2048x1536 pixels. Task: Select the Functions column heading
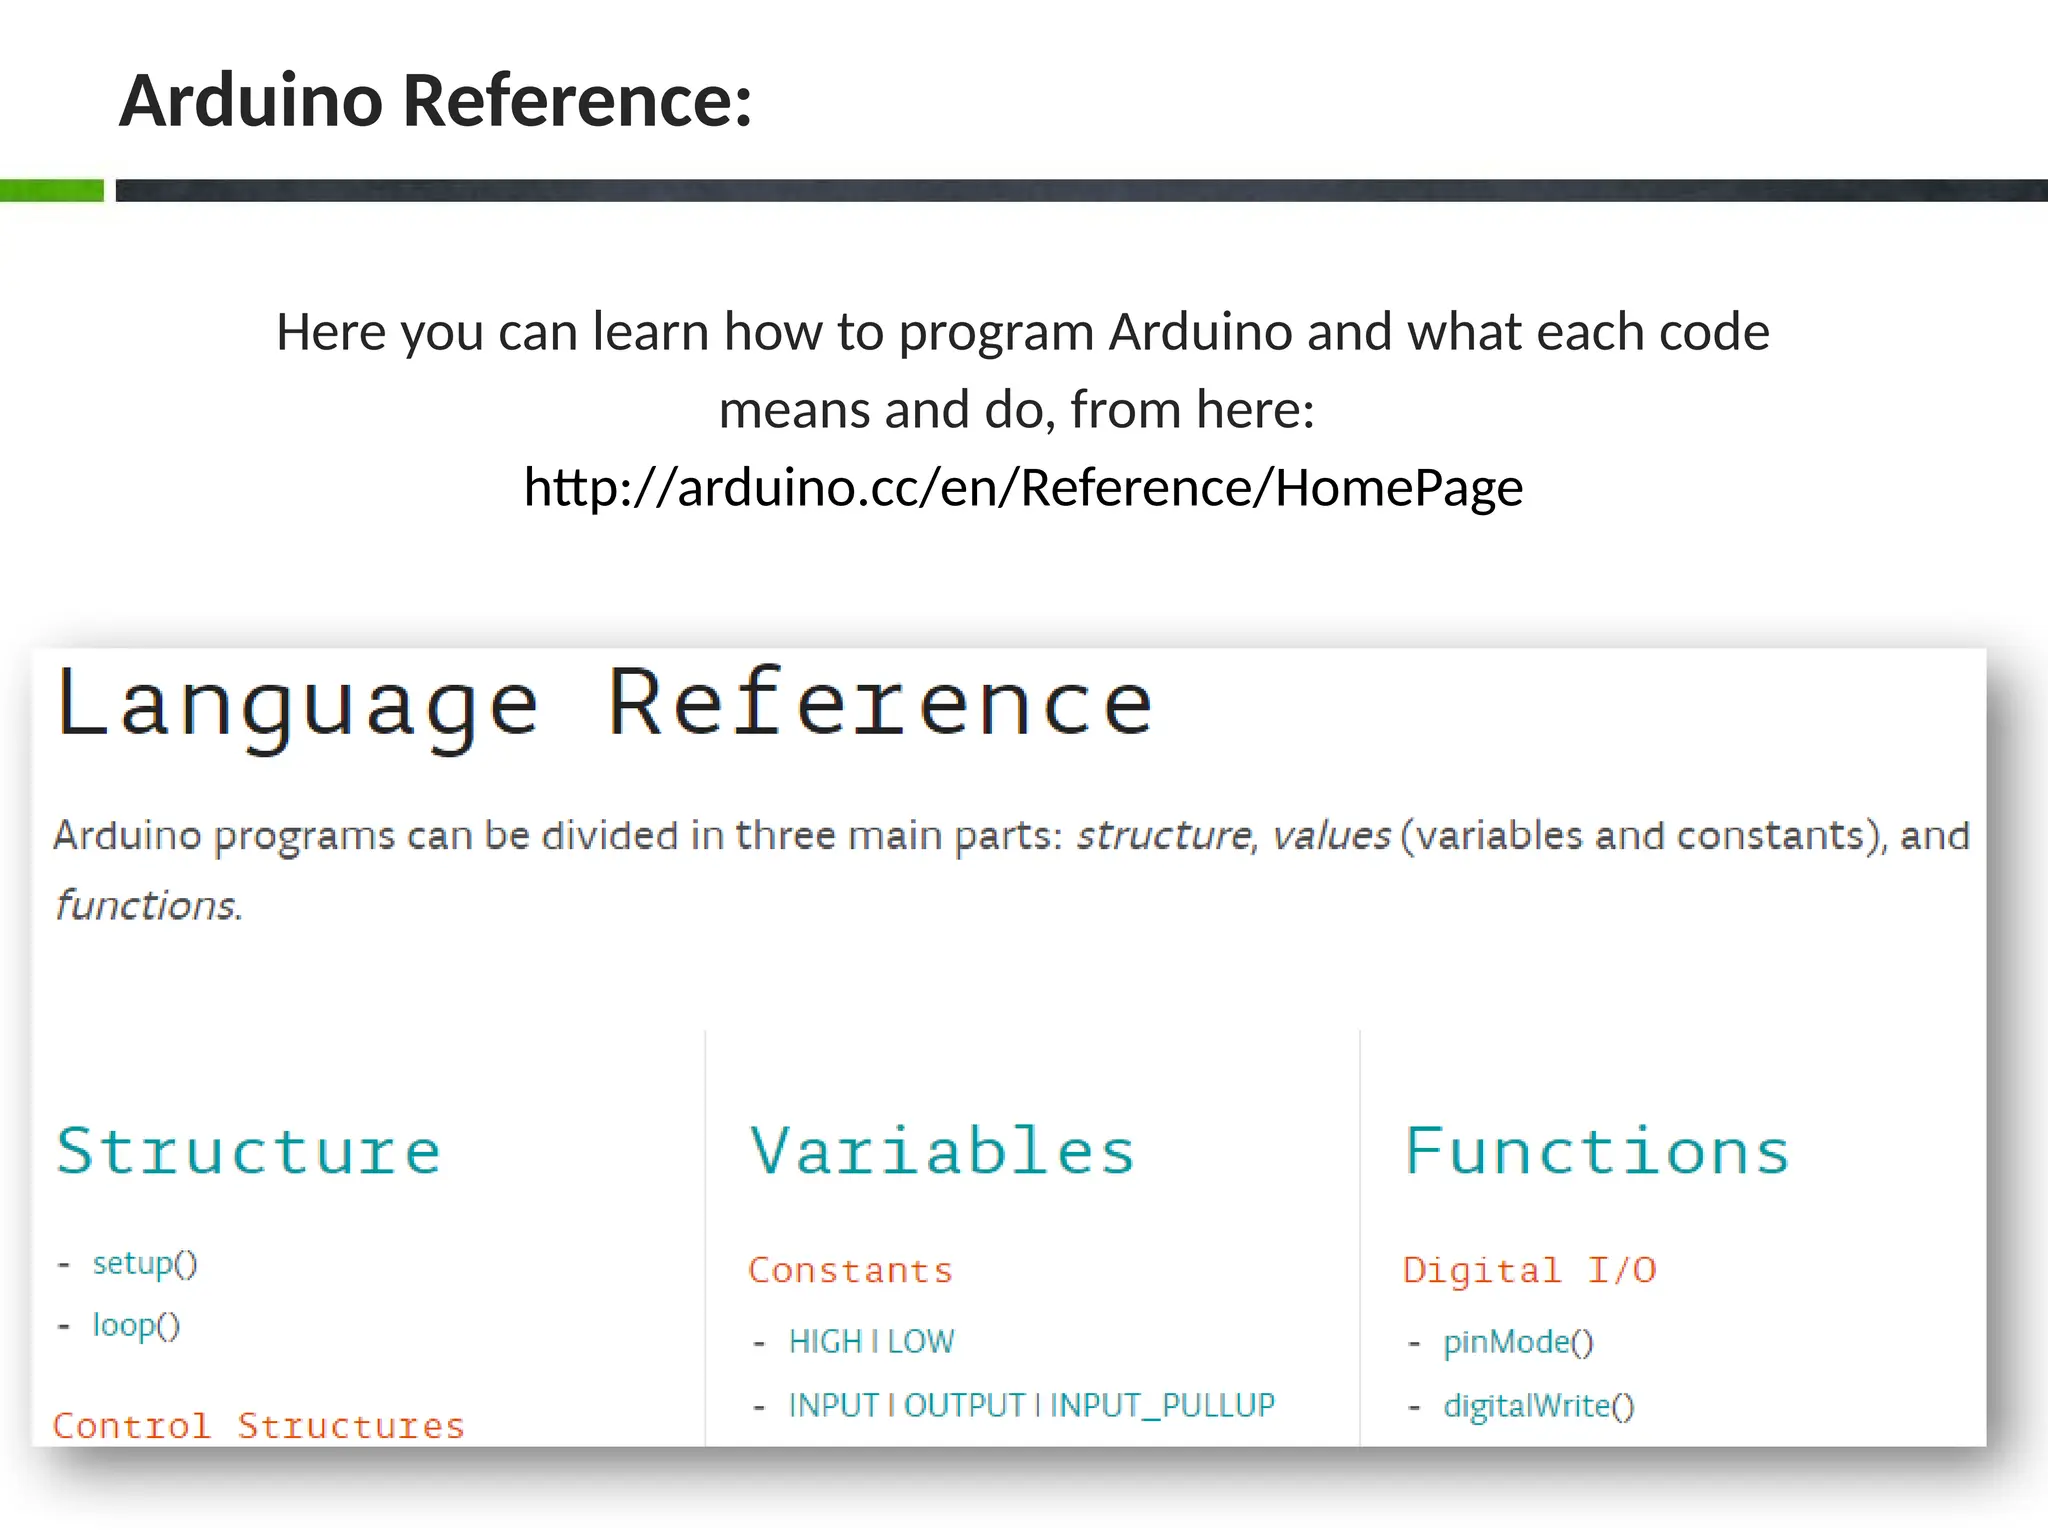point(1596,1151)
